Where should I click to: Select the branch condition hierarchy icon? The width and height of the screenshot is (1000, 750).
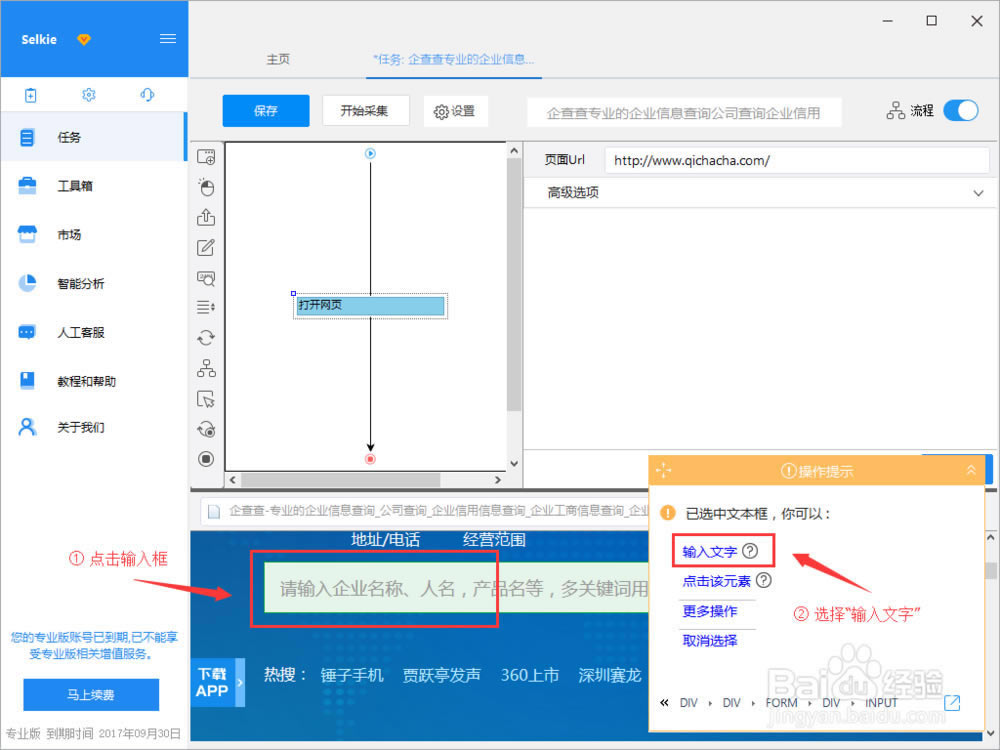206,368
